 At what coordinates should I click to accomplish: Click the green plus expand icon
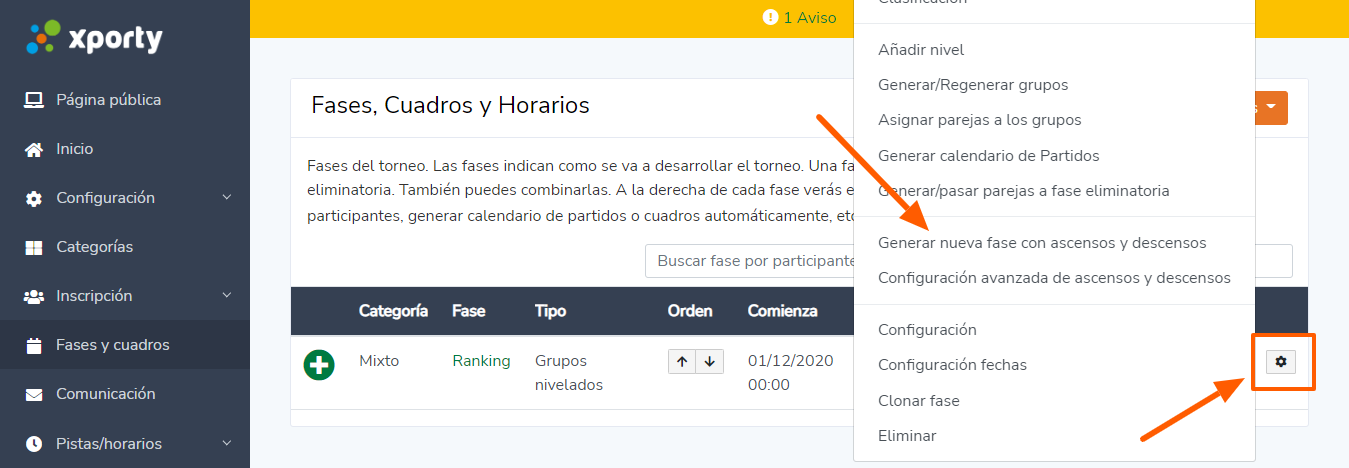[319, 365]
